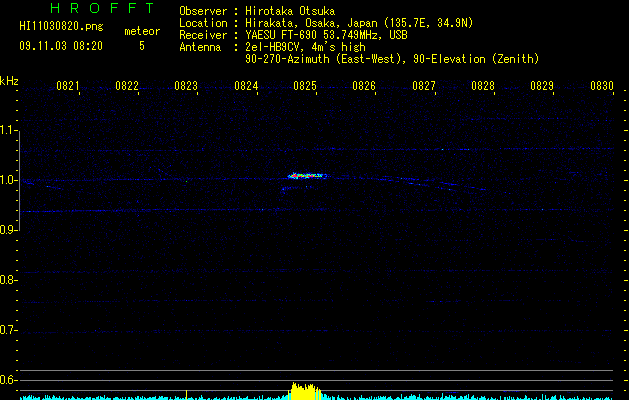Click the 0821 time marker
Image resolution: width=629 pixels, height=400 pixels.
click(67, 86)
